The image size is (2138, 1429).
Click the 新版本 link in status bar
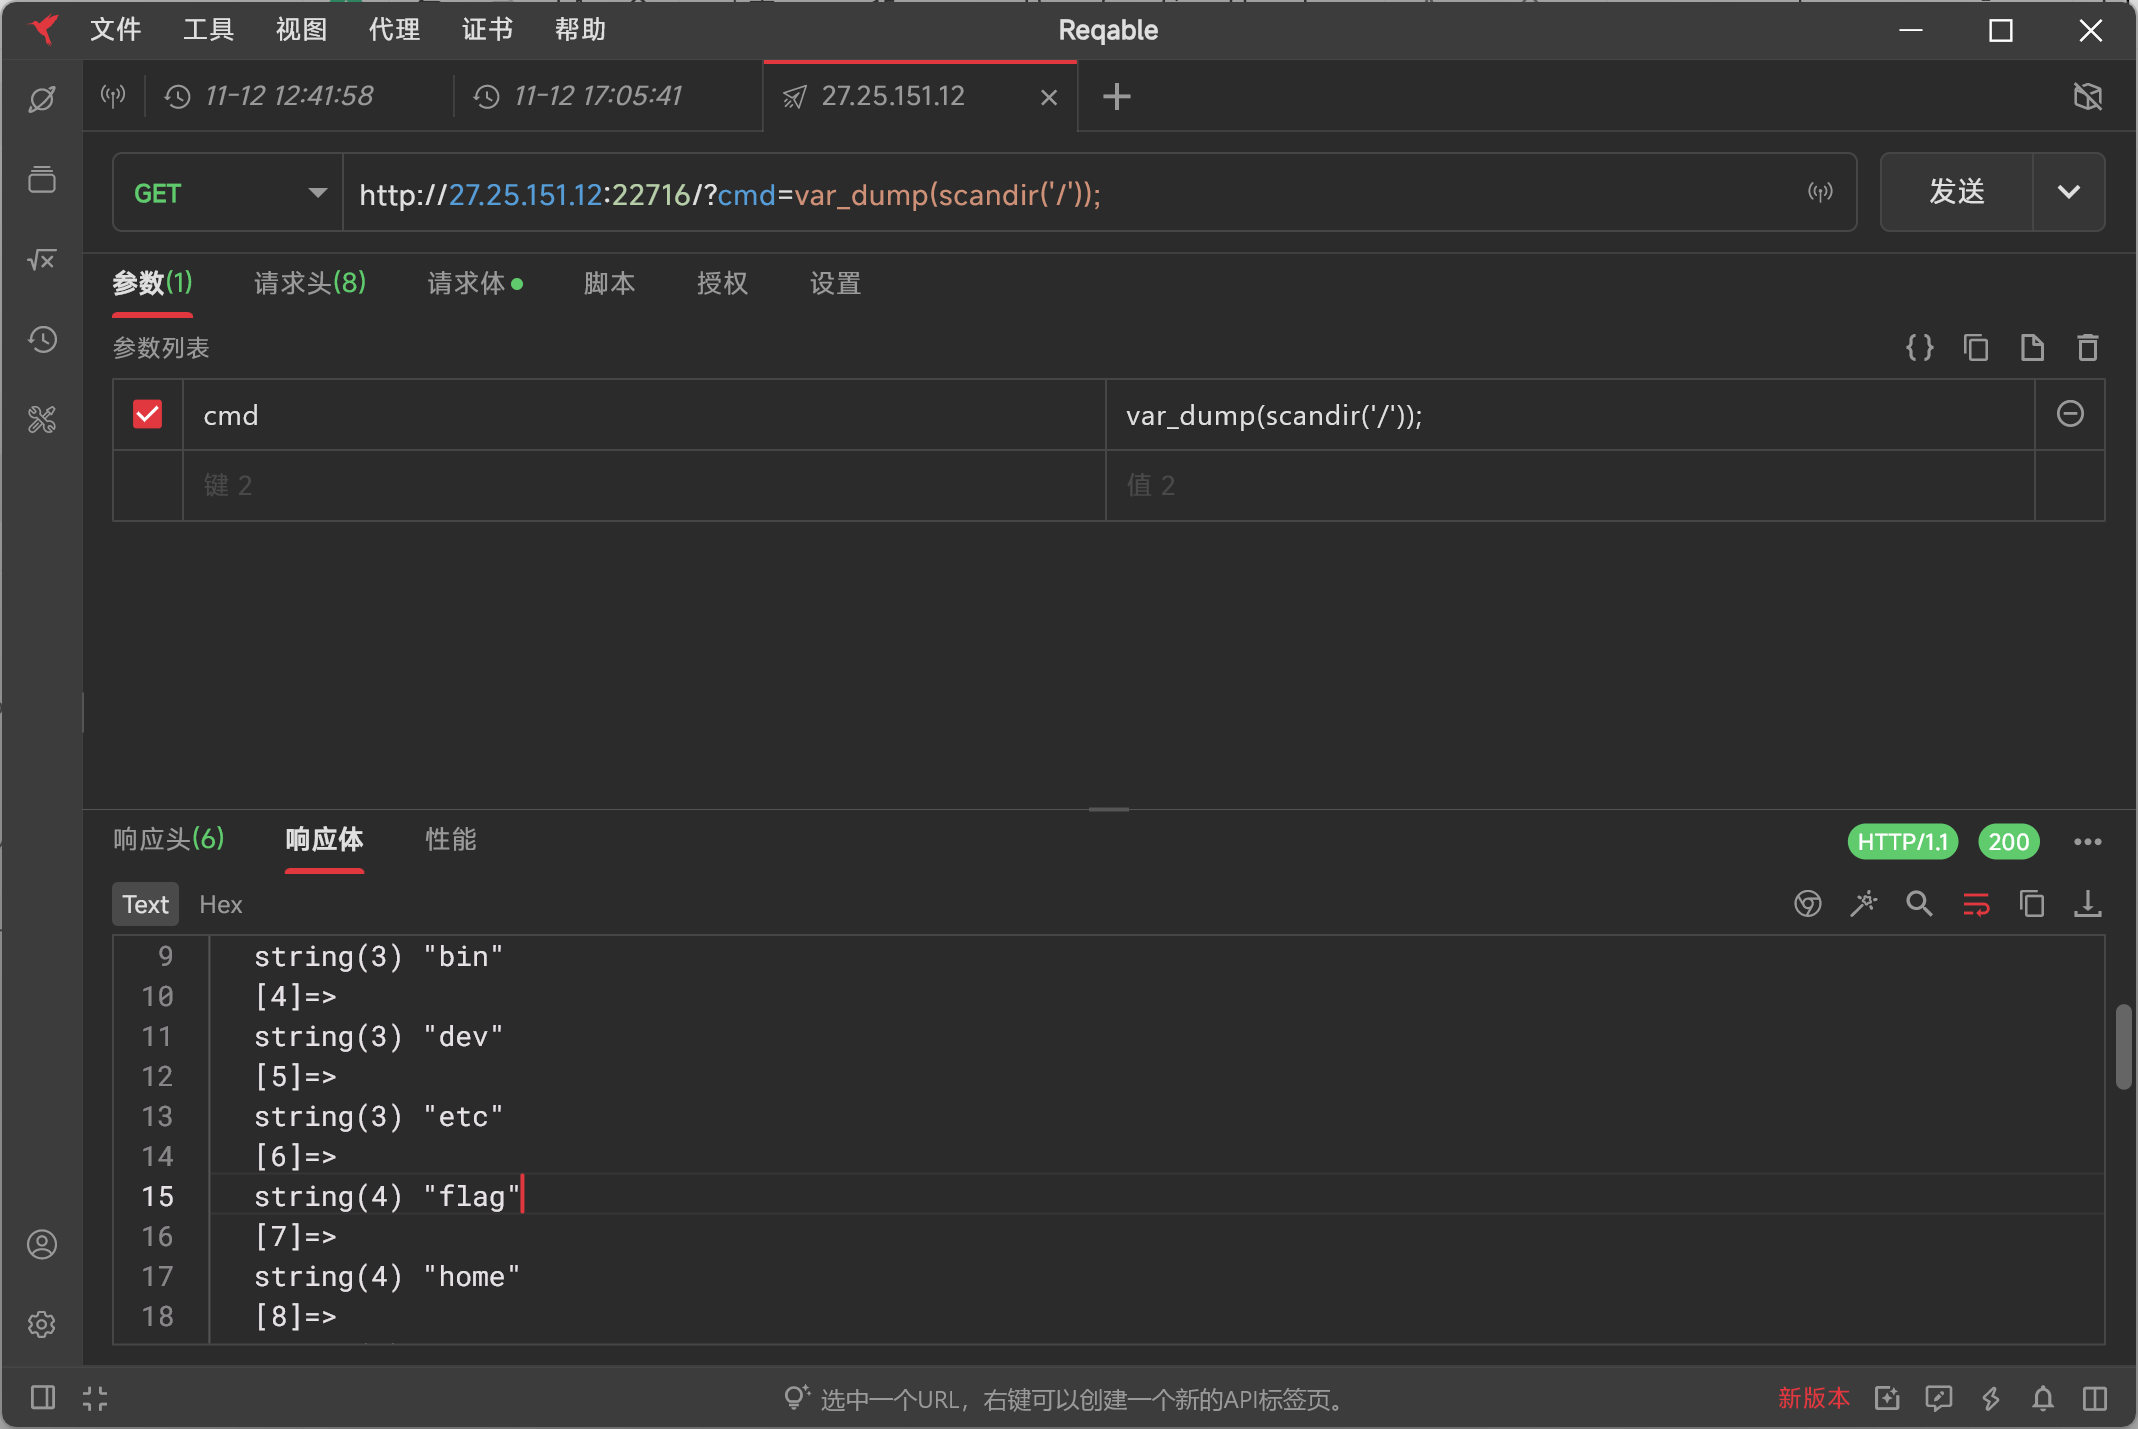coord(1813,1398)
